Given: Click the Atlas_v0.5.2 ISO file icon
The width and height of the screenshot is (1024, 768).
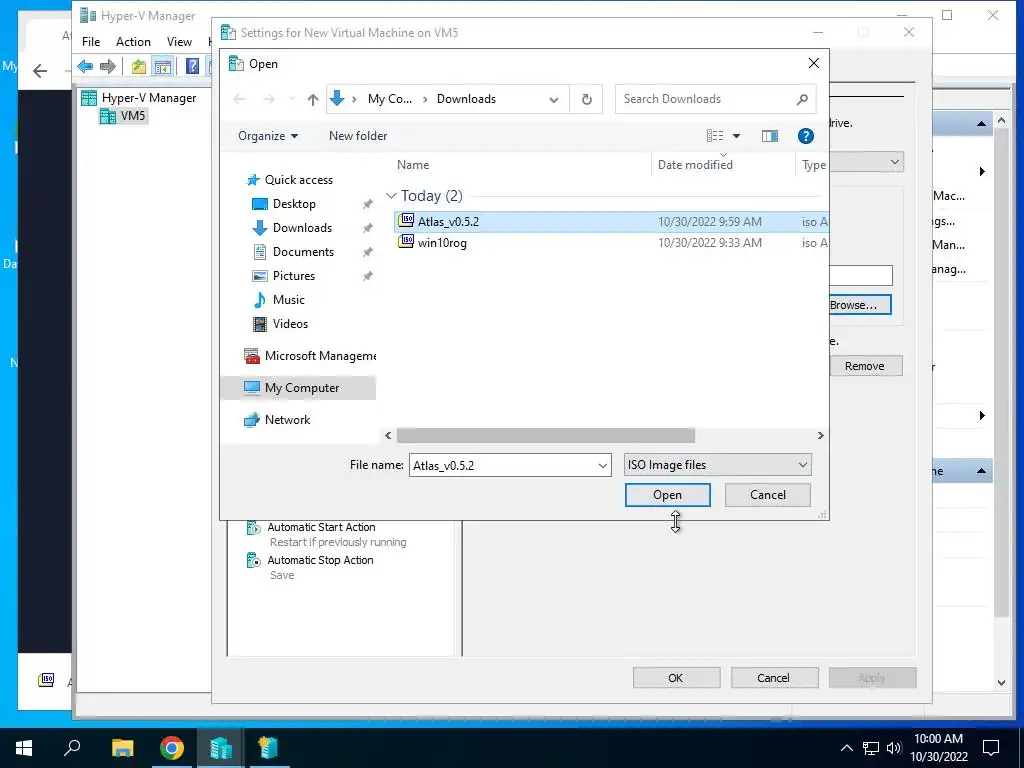Looking at the screenshot, I should tap(406, 221).
